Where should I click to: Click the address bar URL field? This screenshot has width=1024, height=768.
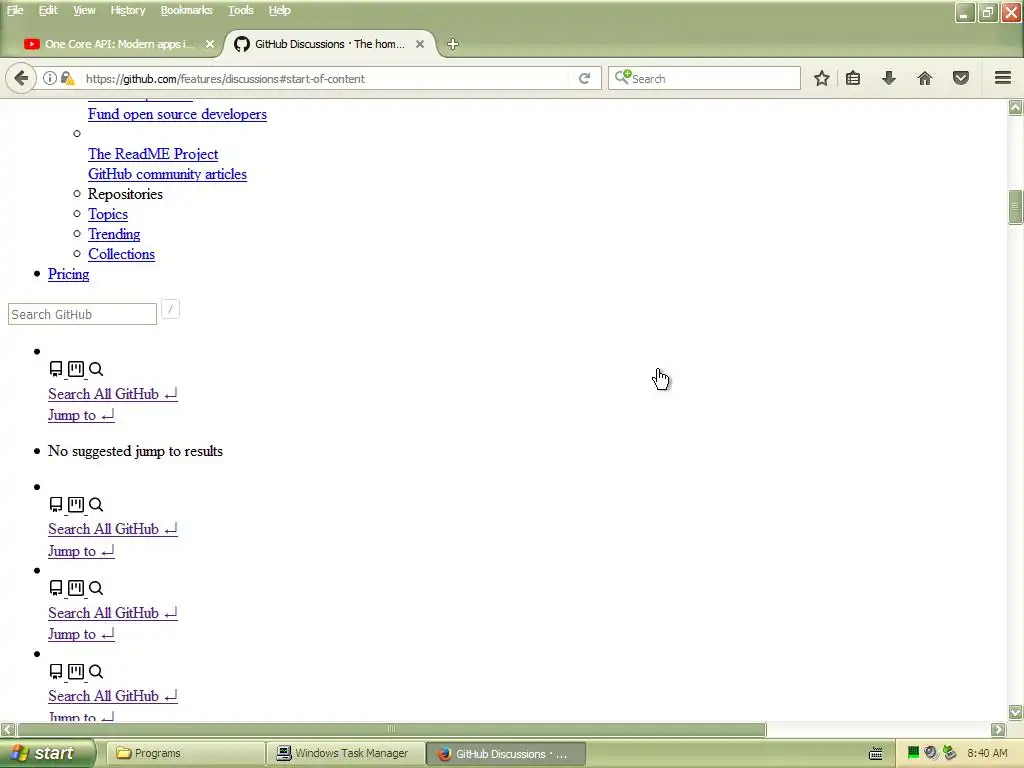pyautogui.click(x=327, y=78)
